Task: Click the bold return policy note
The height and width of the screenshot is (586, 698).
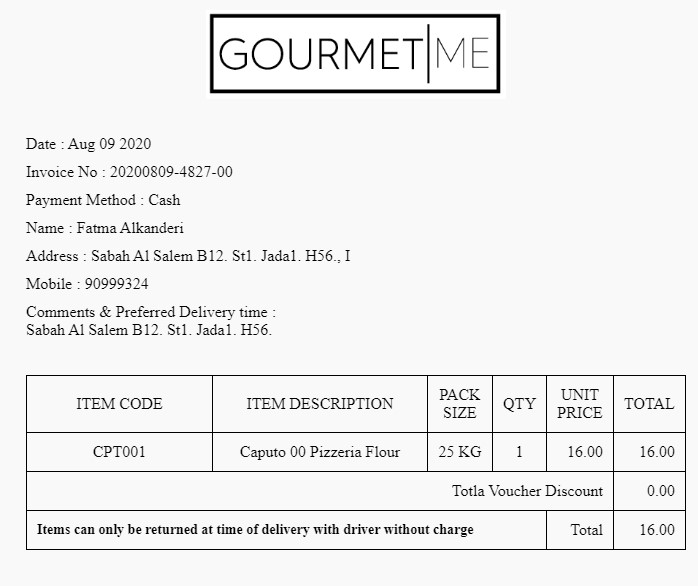Action: (x=255, y=529)
